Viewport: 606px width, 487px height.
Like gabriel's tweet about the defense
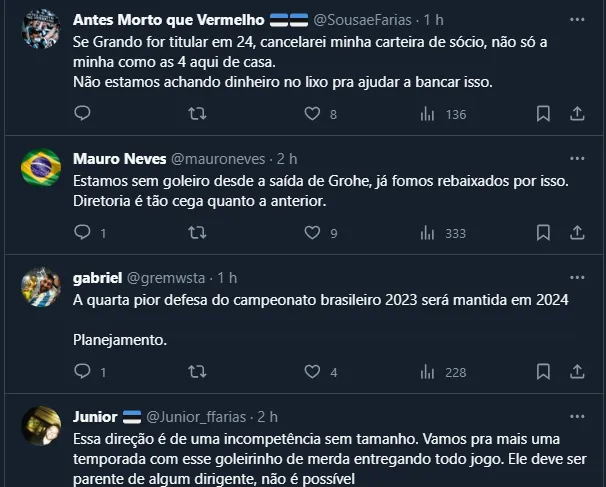pos(312,371)
